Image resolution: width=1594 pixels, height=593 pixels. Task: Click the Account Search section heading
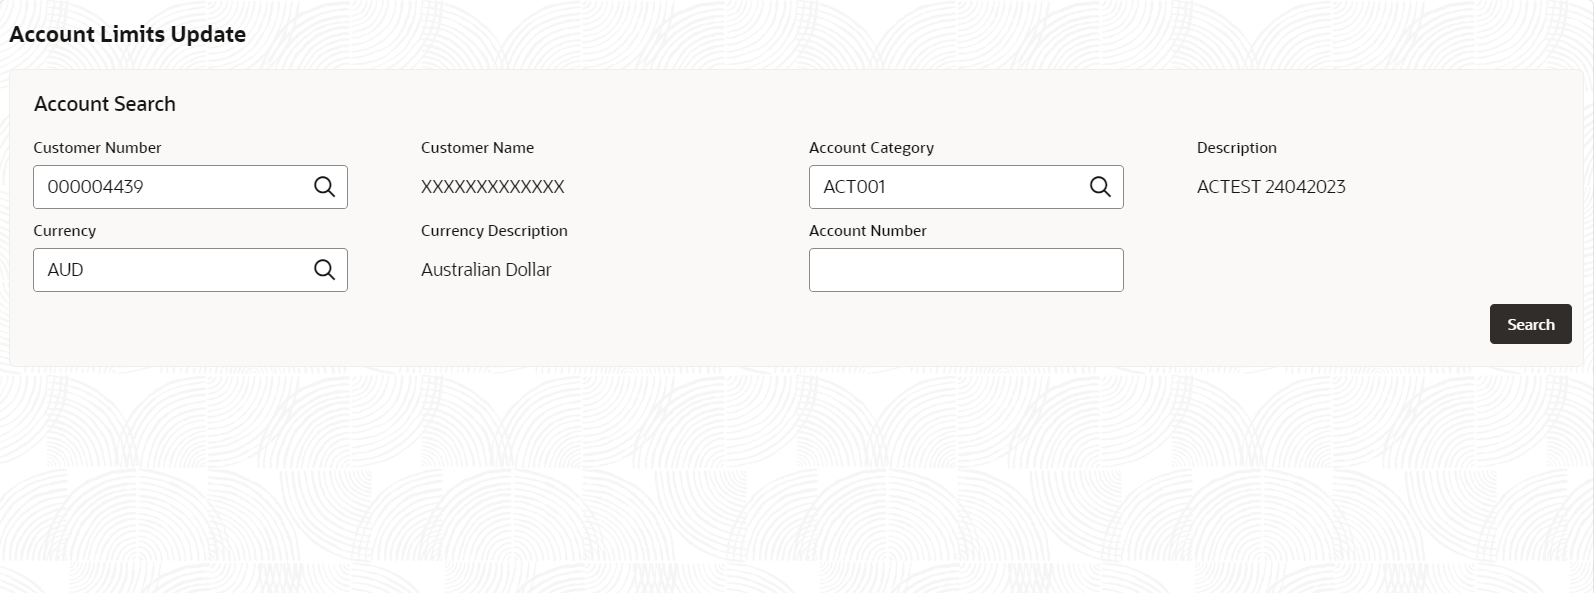[105, 104]
